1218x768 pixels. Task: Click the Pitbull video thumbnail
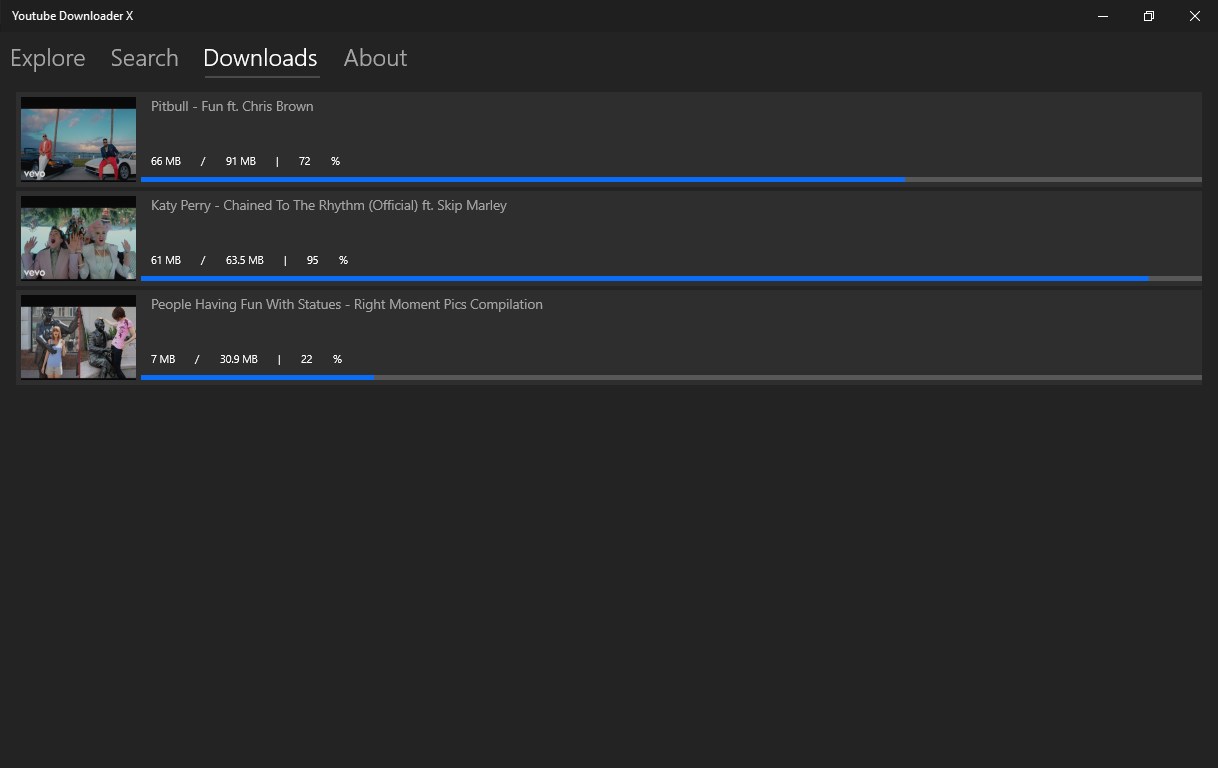(78, 139)
